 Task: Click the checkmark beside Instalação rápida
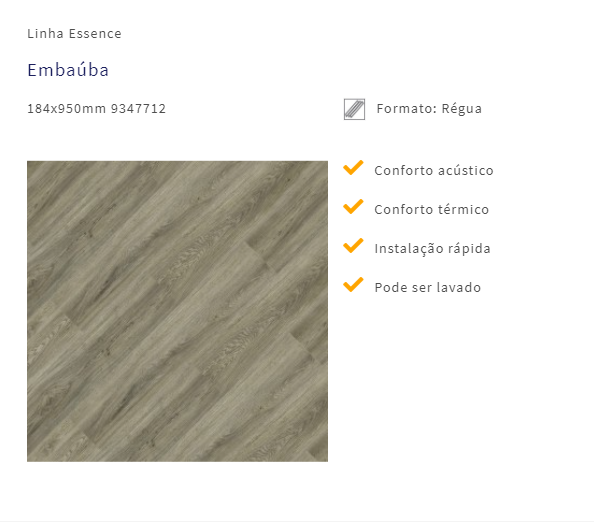(x=353, y=245)
